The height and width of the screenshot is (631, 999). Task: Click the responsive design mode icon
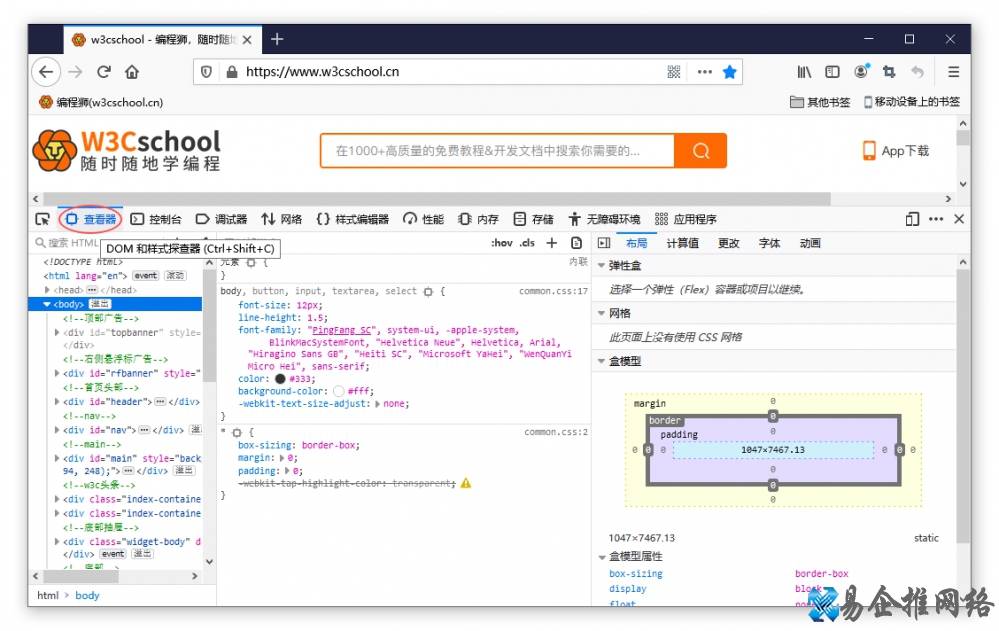pyautogui.click(x=912, y=219)
